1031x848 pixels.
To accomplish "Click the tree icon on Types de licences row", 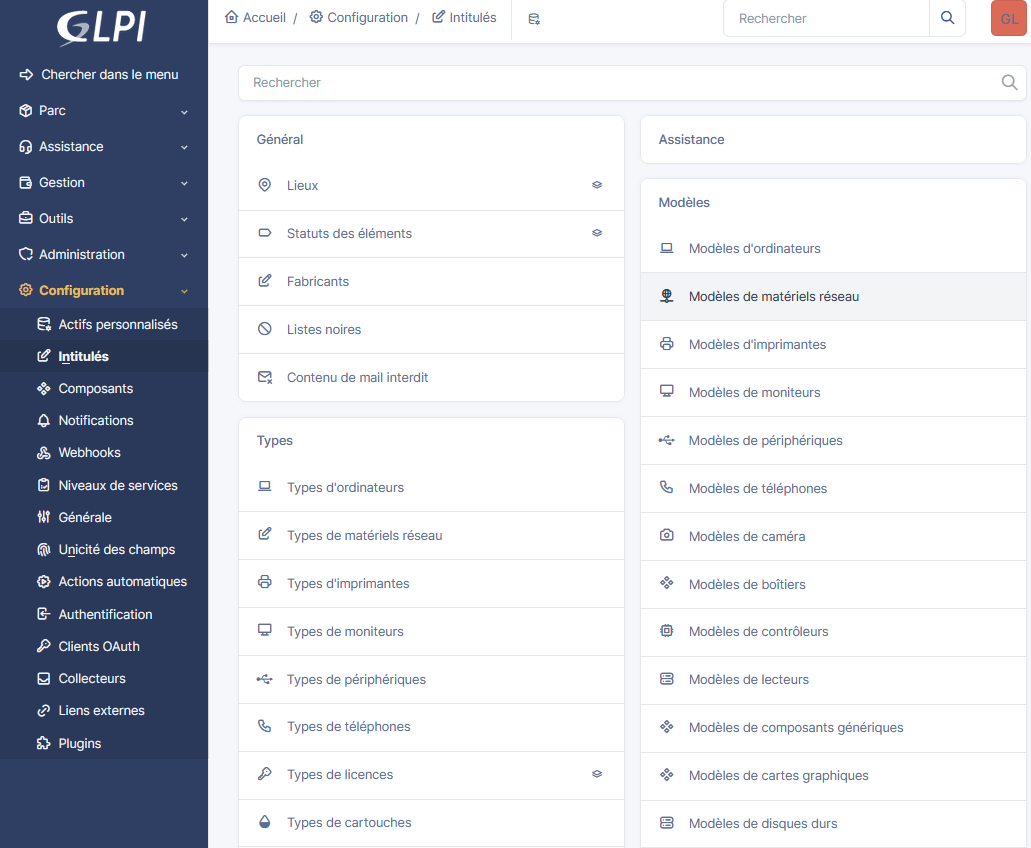I will click(x=597, y=774).
